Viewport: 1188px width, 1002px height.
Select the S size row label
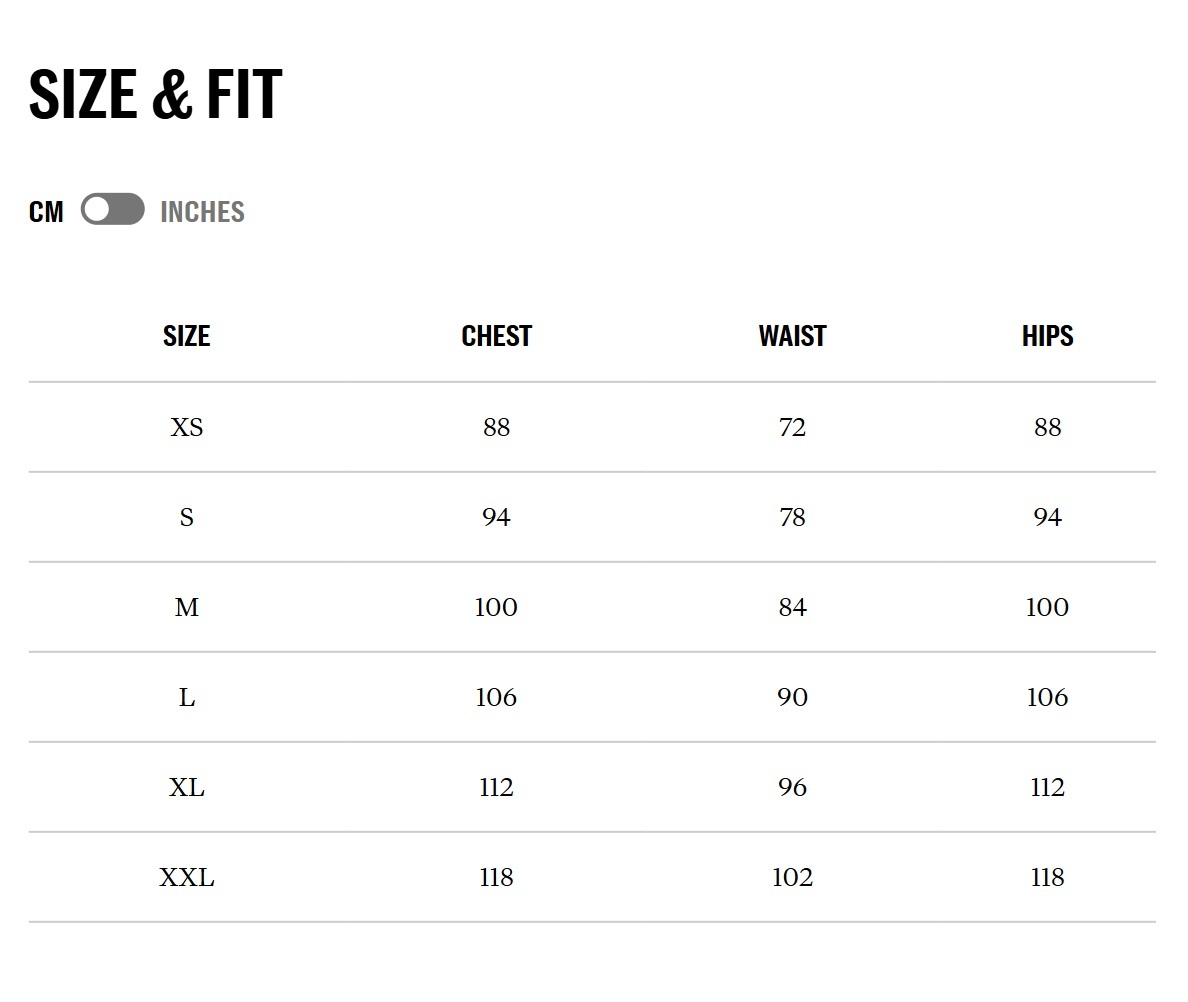(187, 518)
